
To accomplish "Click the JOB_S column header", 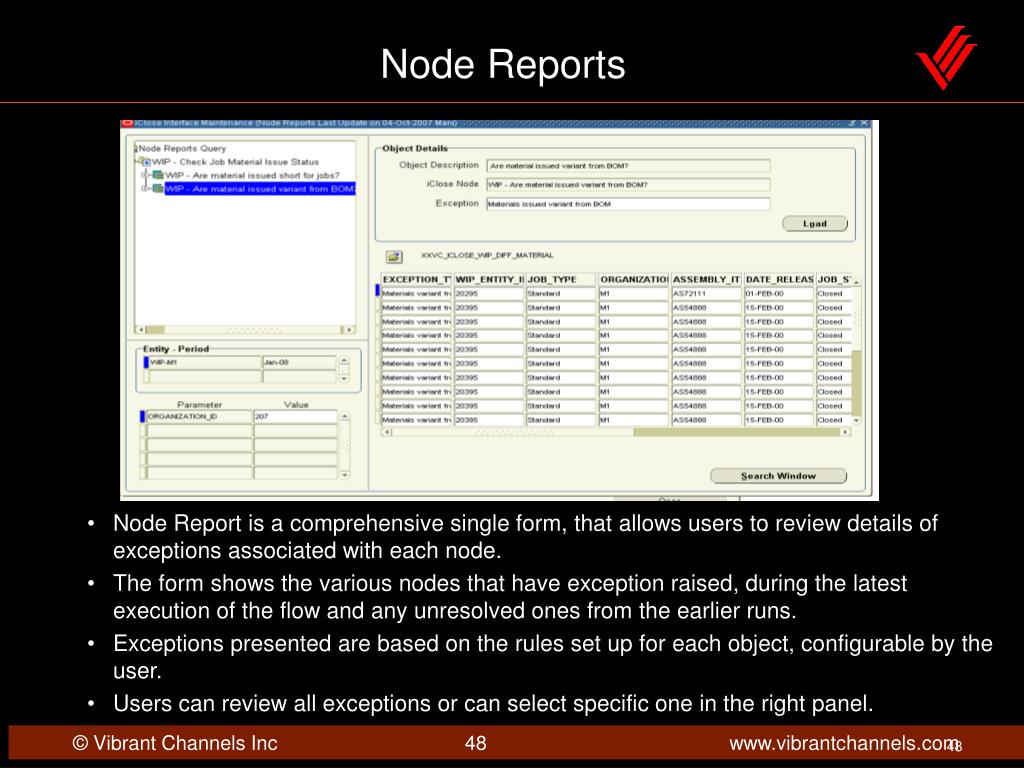I will point(834,280).
